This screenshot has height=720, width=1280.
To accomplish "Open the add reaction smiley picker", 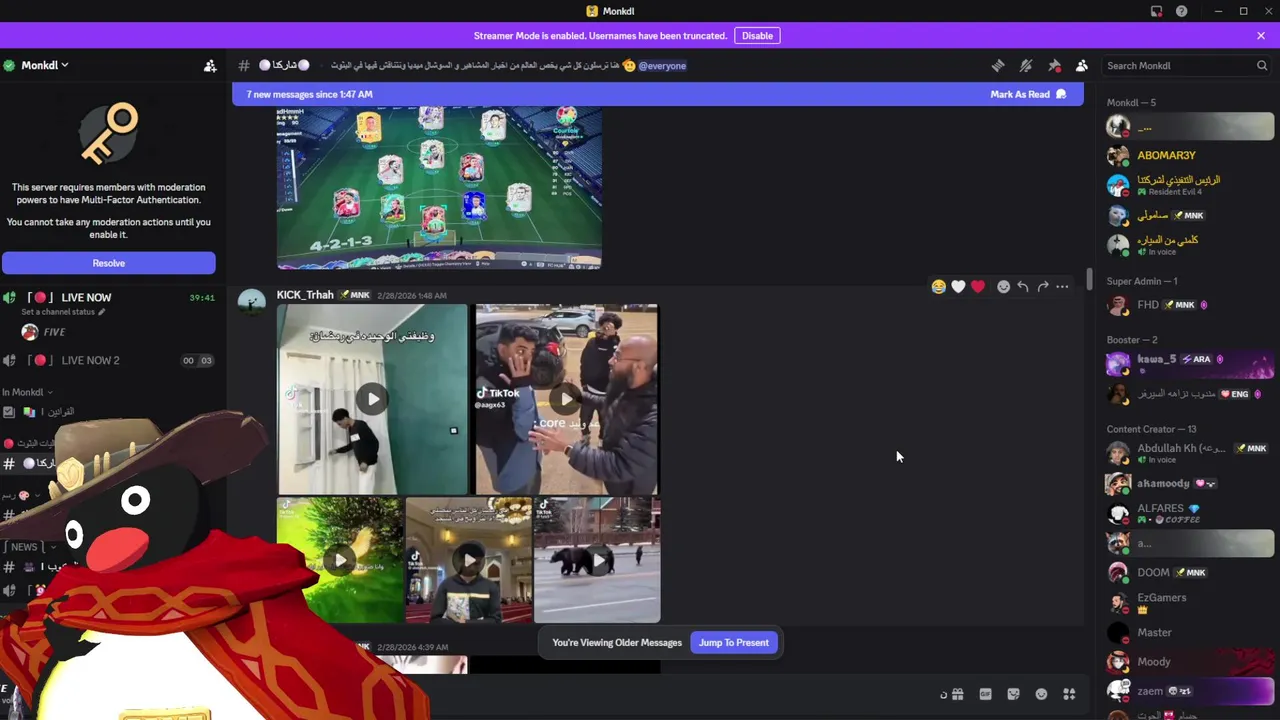I will 1003,287.
